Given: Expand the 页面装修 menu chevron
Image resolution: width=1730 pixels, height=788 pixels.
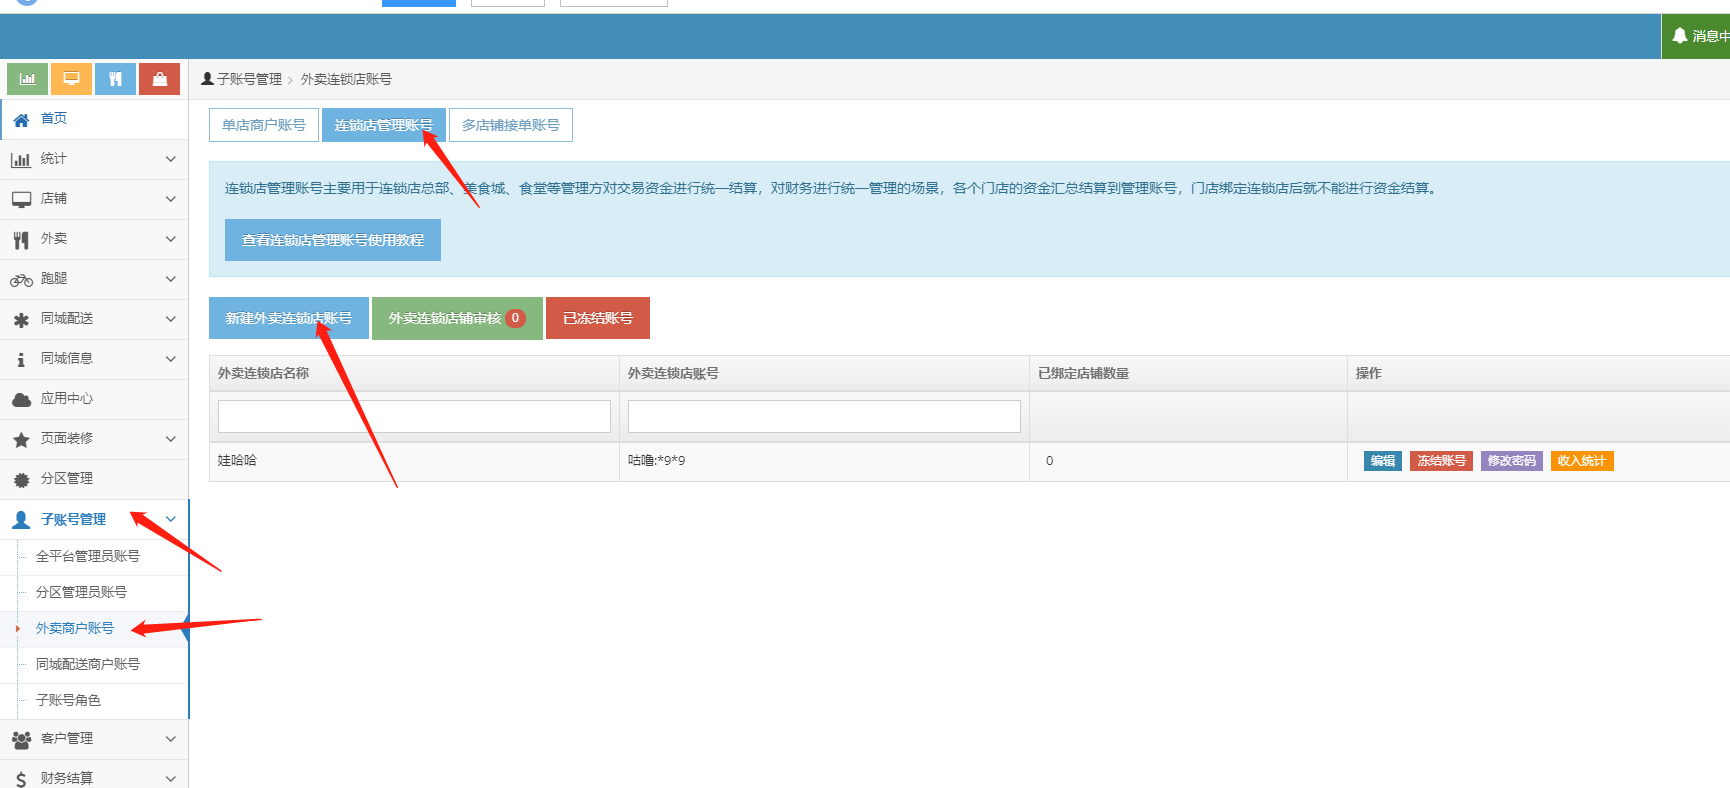Looking at the screenshot, I should [x=171, y=439].
